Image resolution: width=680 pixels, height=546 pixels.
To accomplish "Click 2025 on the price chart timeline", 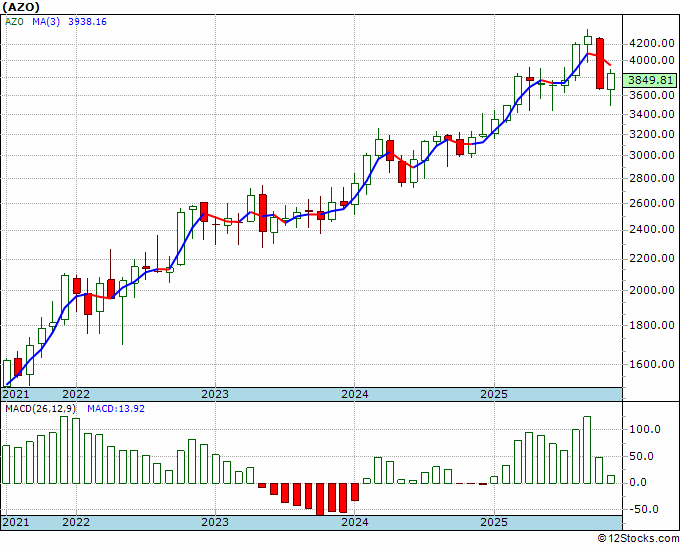I will pyautogui.click(x=494, y=394).
